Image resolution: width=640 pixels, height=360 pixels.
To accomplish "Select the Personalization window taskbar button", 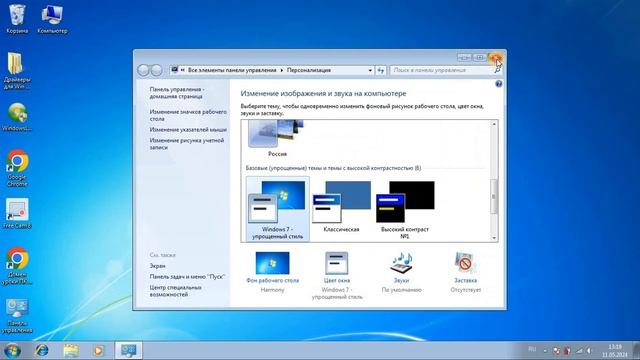I will click(x=129, y=351).
